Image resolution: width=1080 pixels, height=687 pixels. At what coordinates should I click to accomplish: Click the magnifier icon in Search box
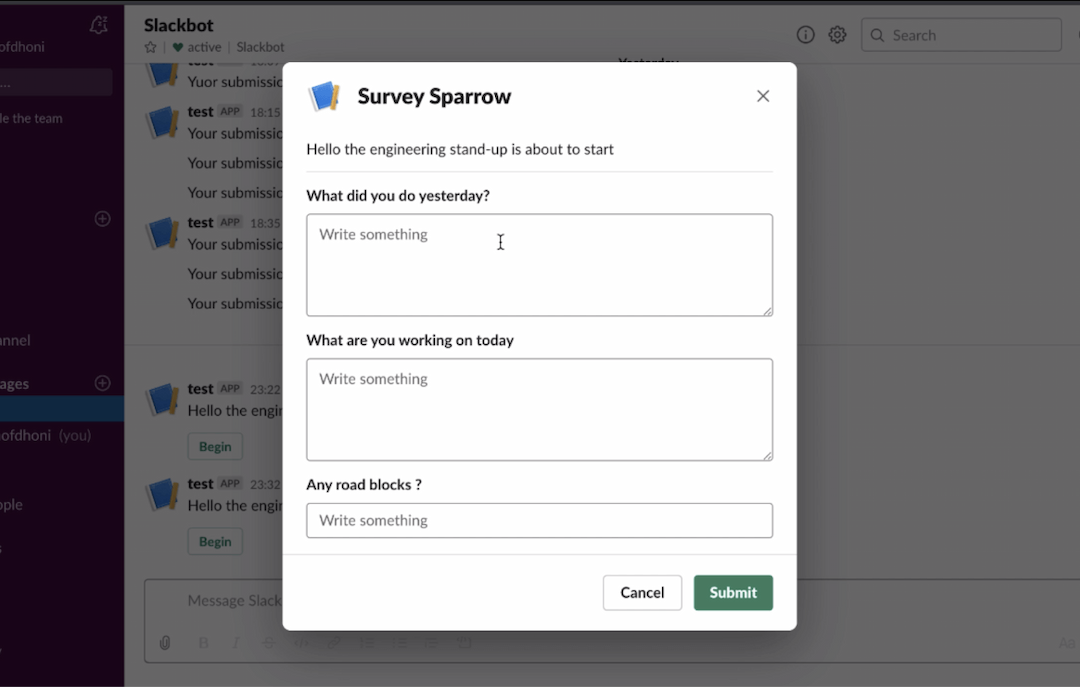(877, 35)
